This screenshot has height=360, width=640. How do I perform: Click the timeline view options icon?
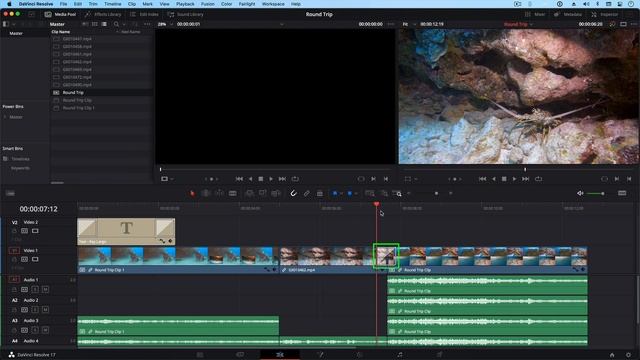click(x=10, y=193)
